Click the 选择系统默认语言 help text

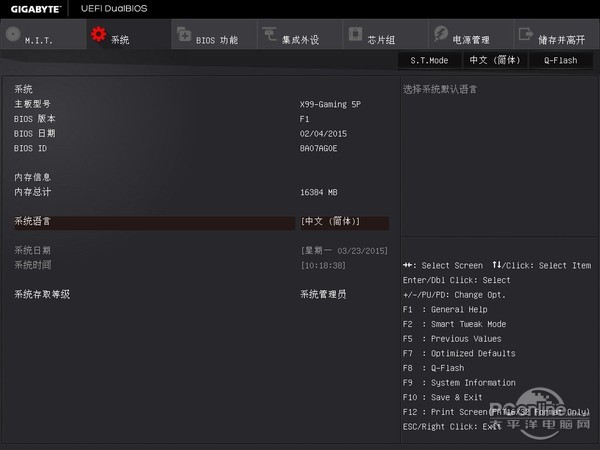pos(440,90)
